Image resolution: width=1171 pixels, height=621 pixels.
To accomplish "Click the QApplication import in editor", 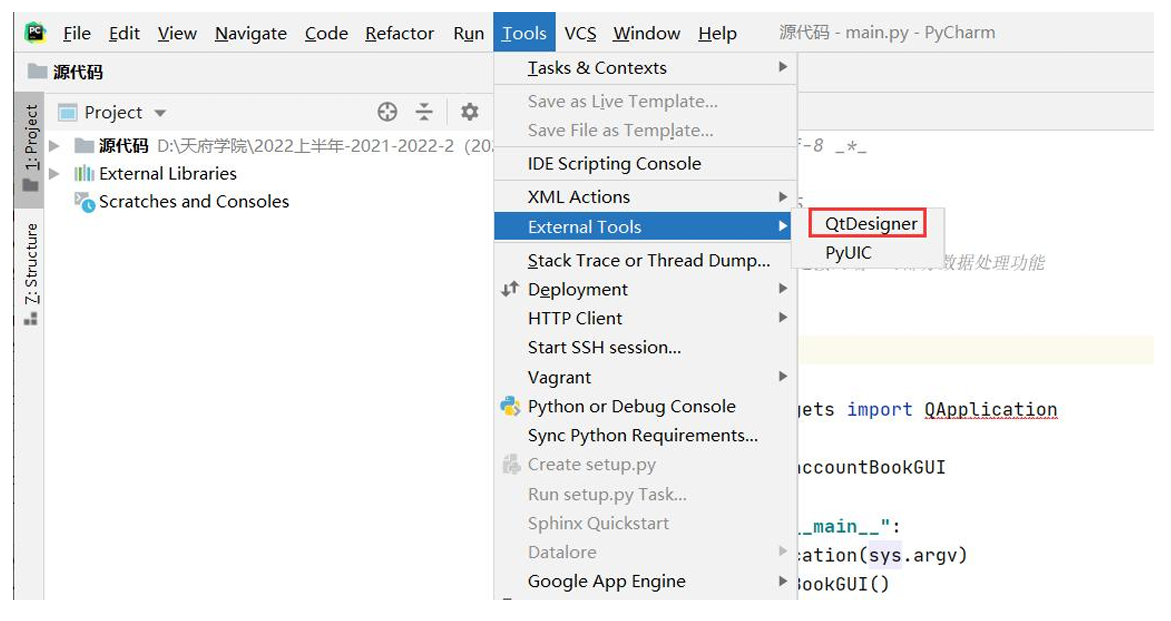I will click(x=990, y=410).
